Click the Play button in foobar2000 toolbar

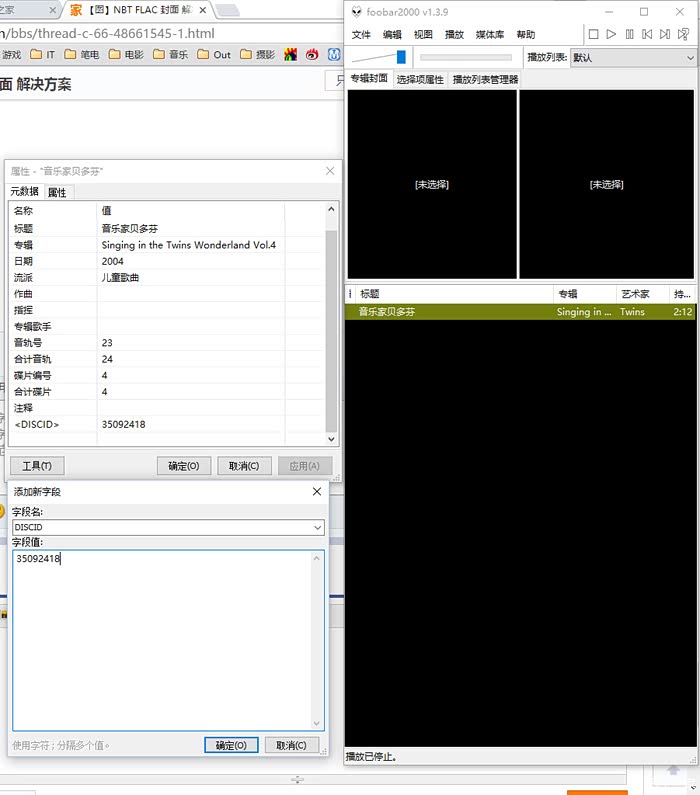(611, 34)
